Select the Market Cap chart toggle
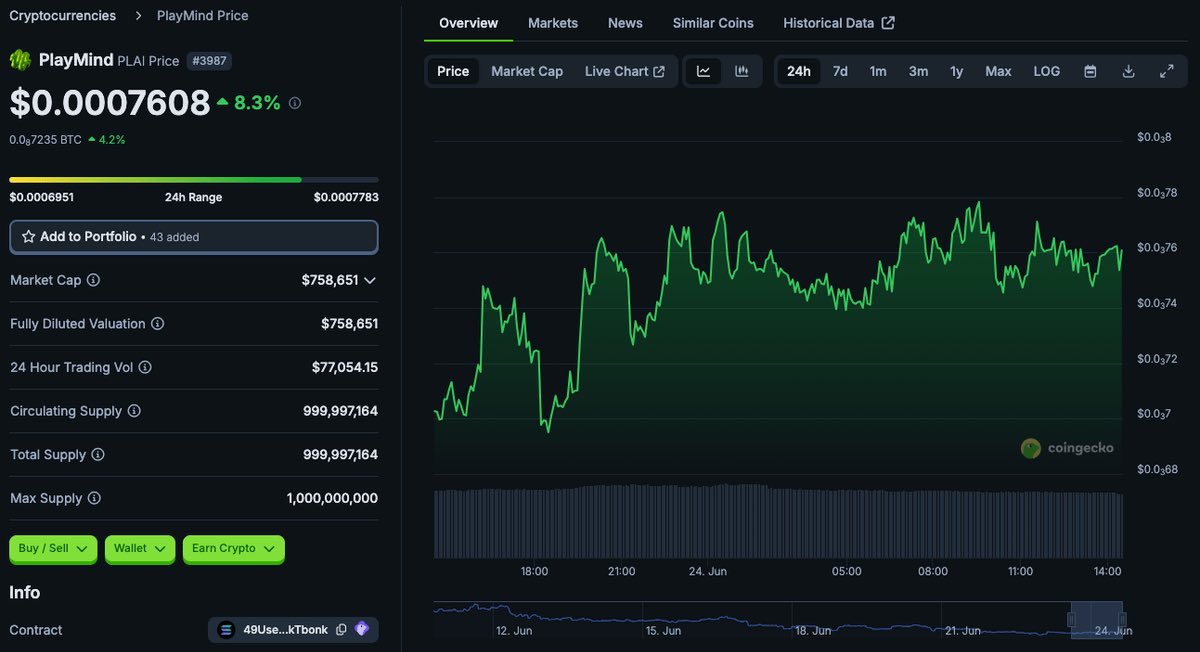 [527, 71]
